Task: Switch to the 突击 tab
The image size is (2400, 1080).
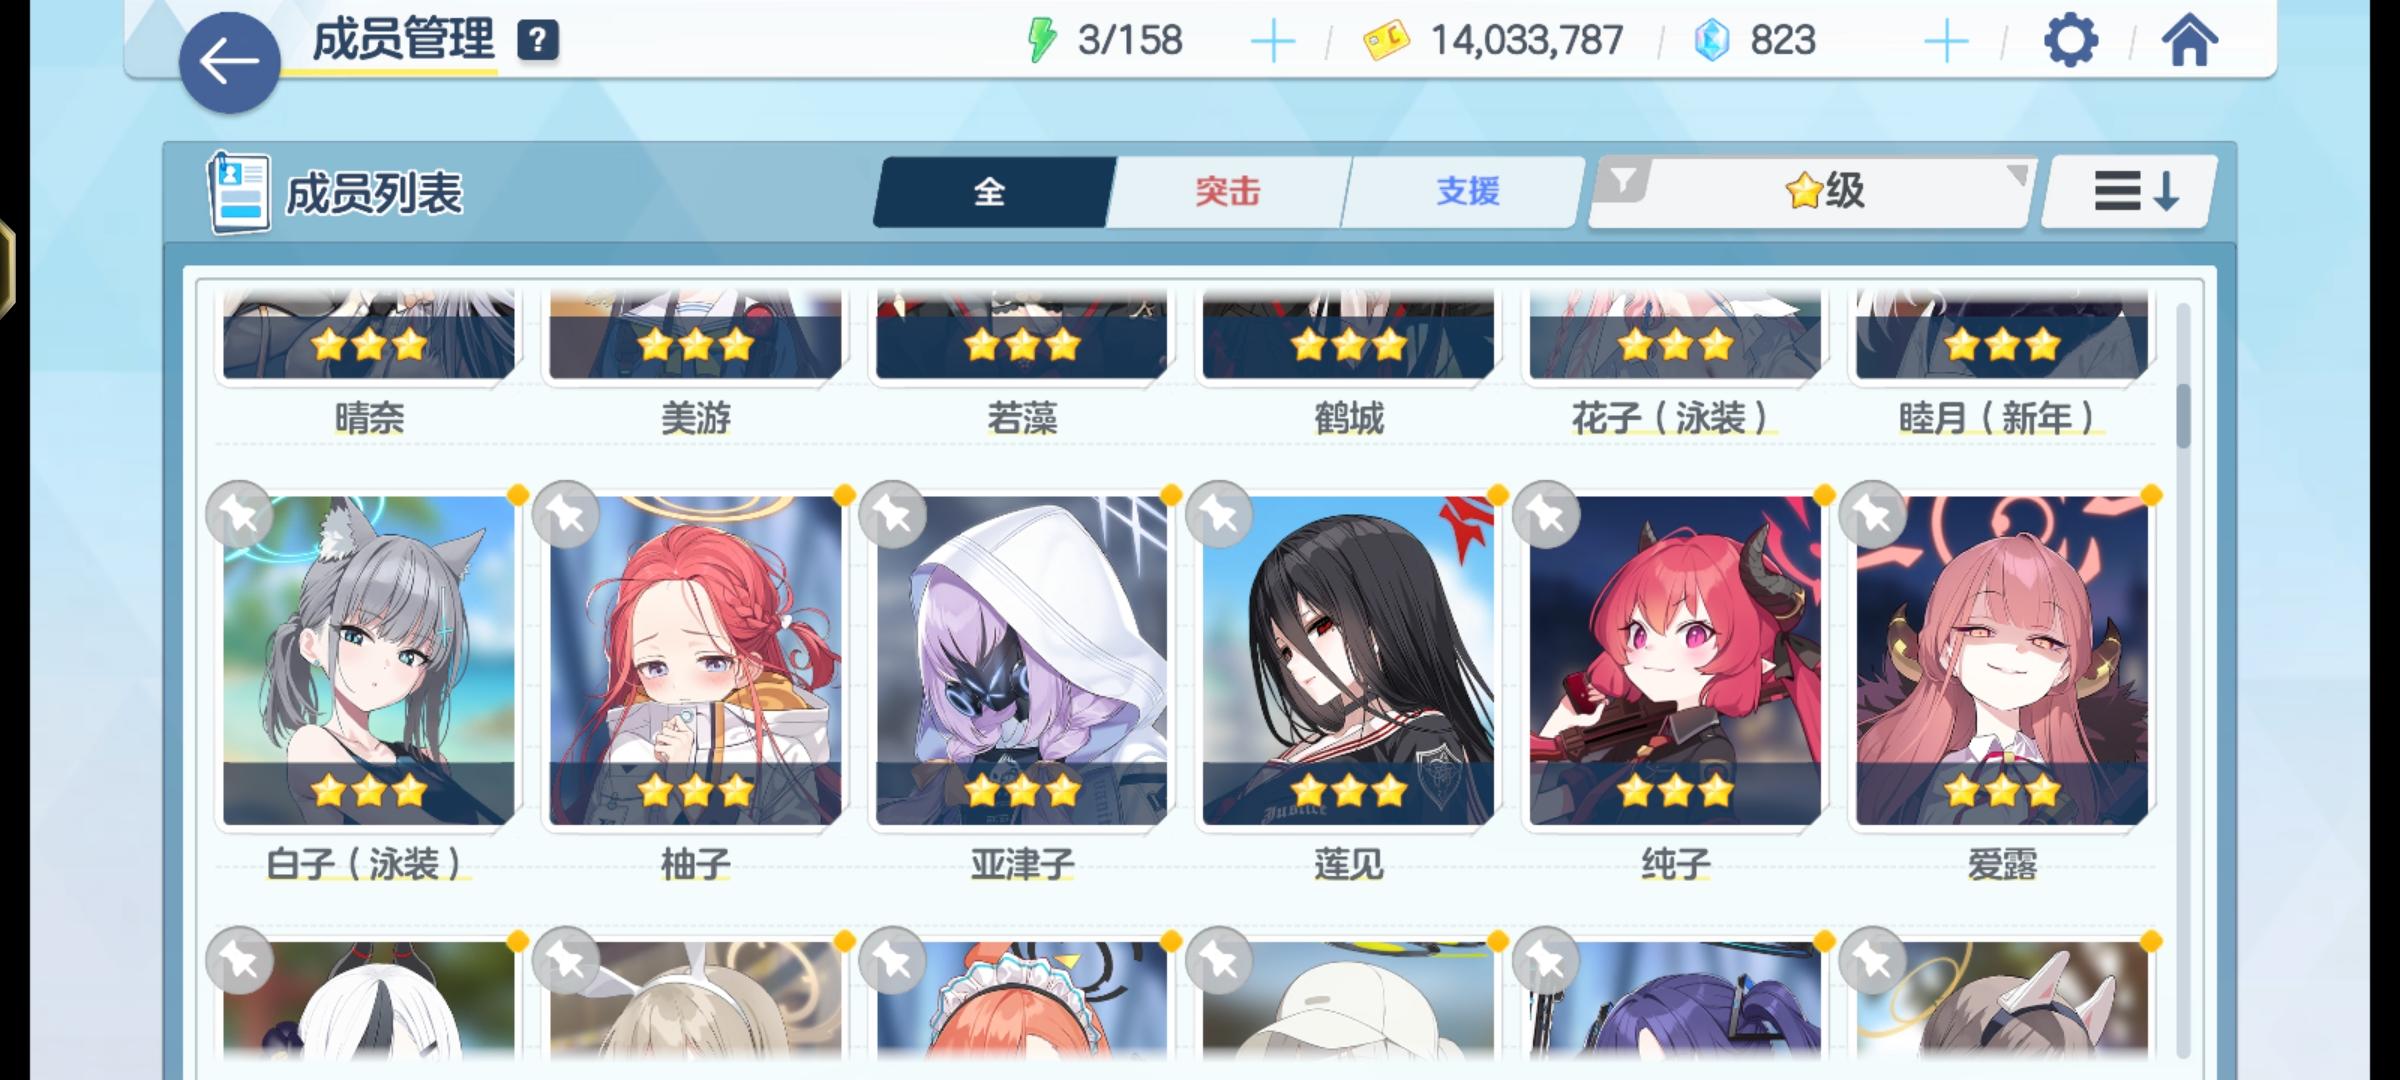Action: click(1228, 191)
